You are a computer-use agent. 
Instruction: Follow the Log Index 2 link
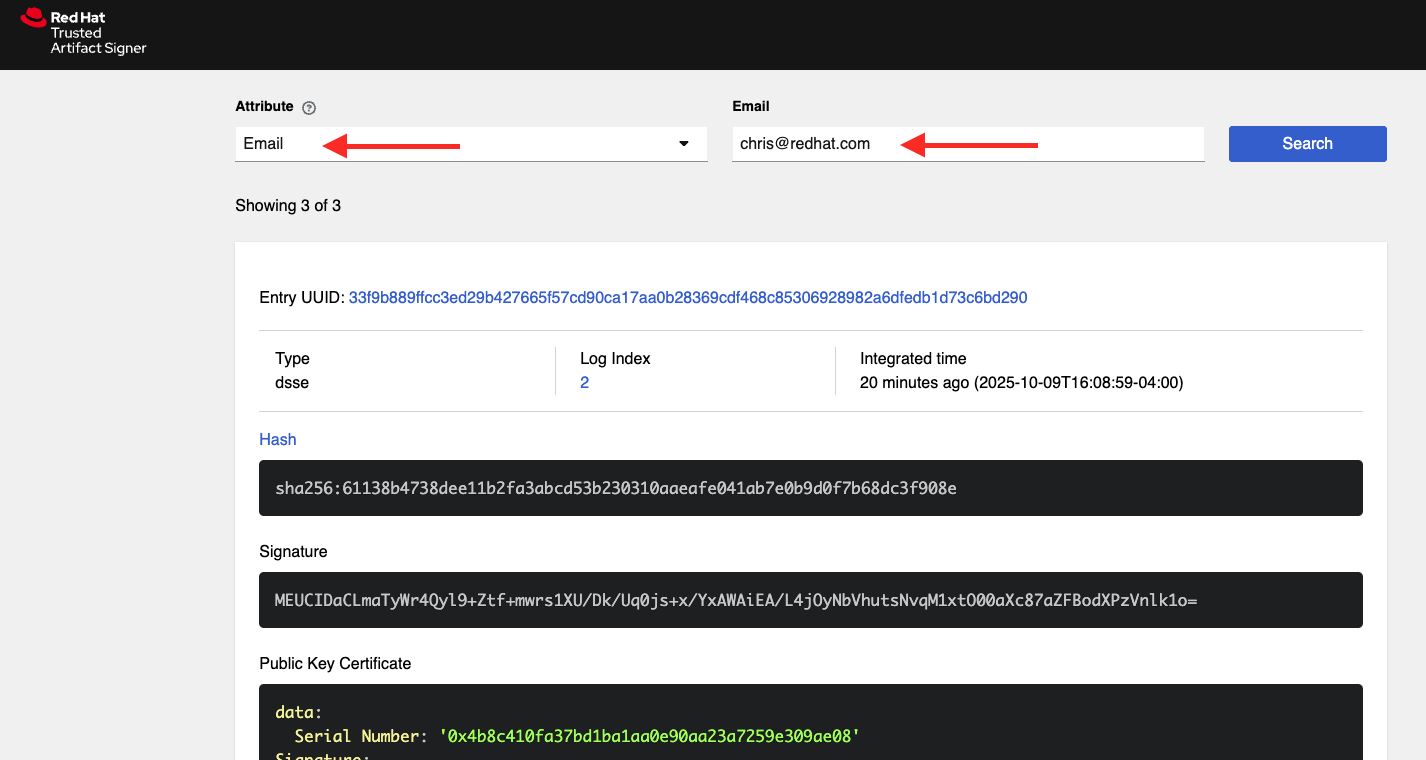[584, 383]
